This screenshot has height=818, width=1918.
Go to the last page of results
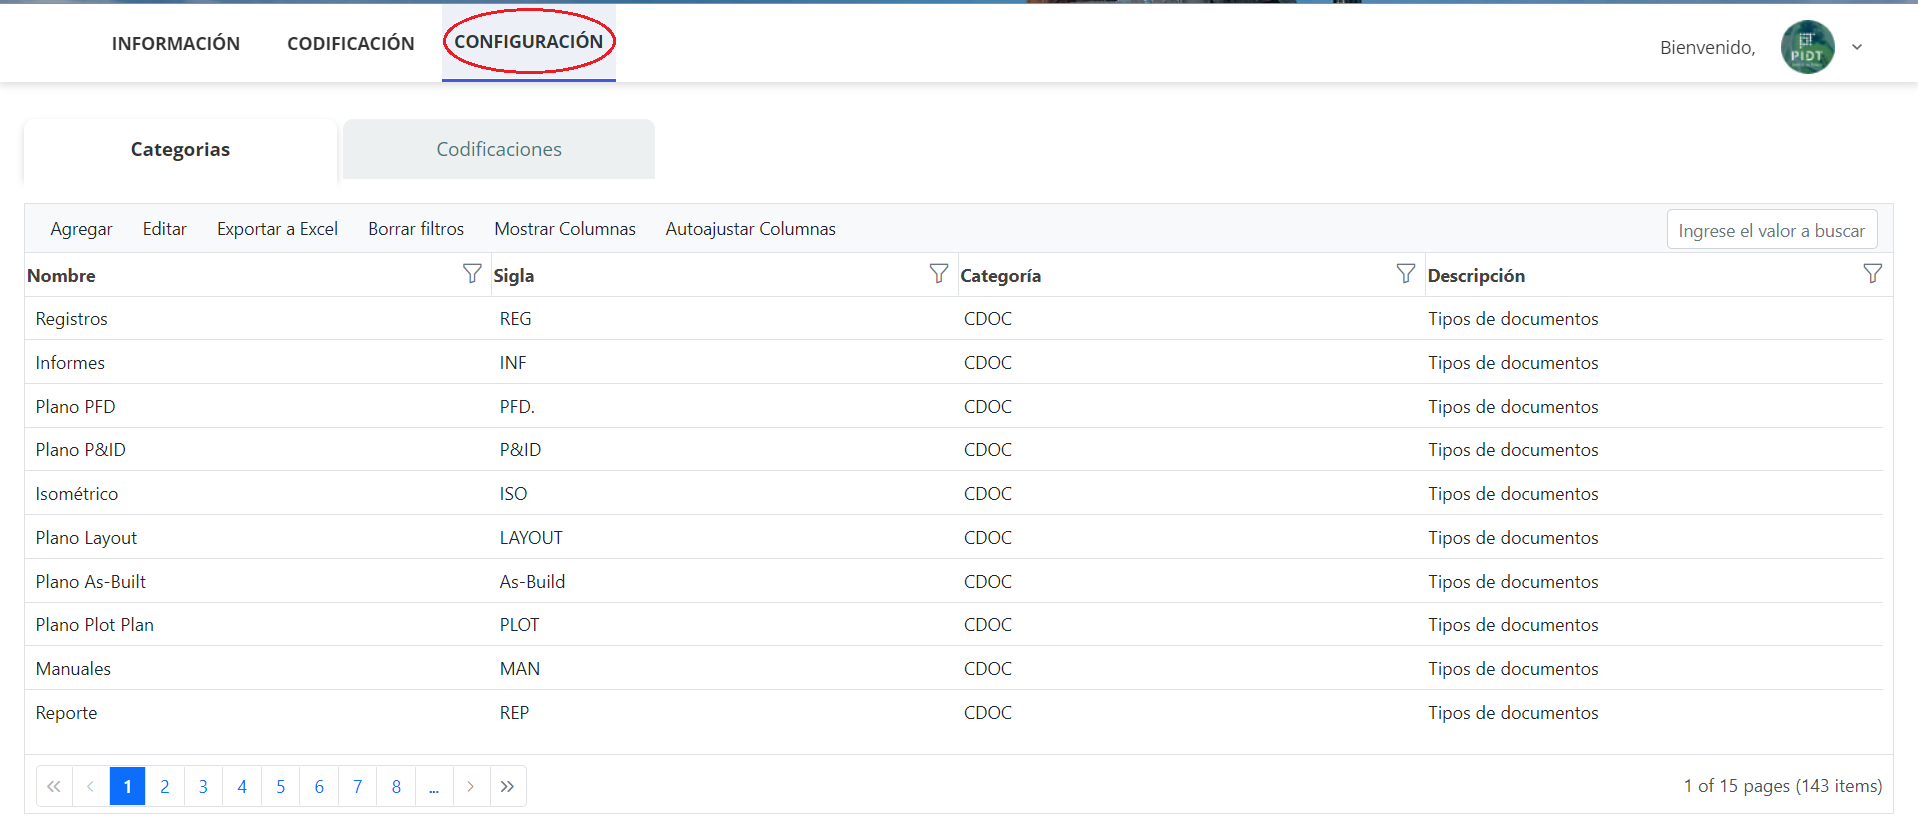click(508, 787)
